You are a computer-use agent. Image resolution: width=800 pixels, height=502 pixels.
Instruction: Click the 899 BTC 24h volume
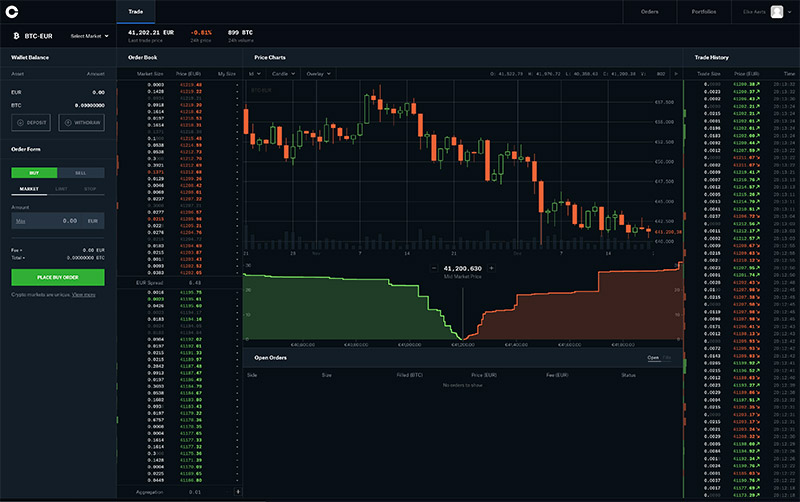click(x=240, y=32)
